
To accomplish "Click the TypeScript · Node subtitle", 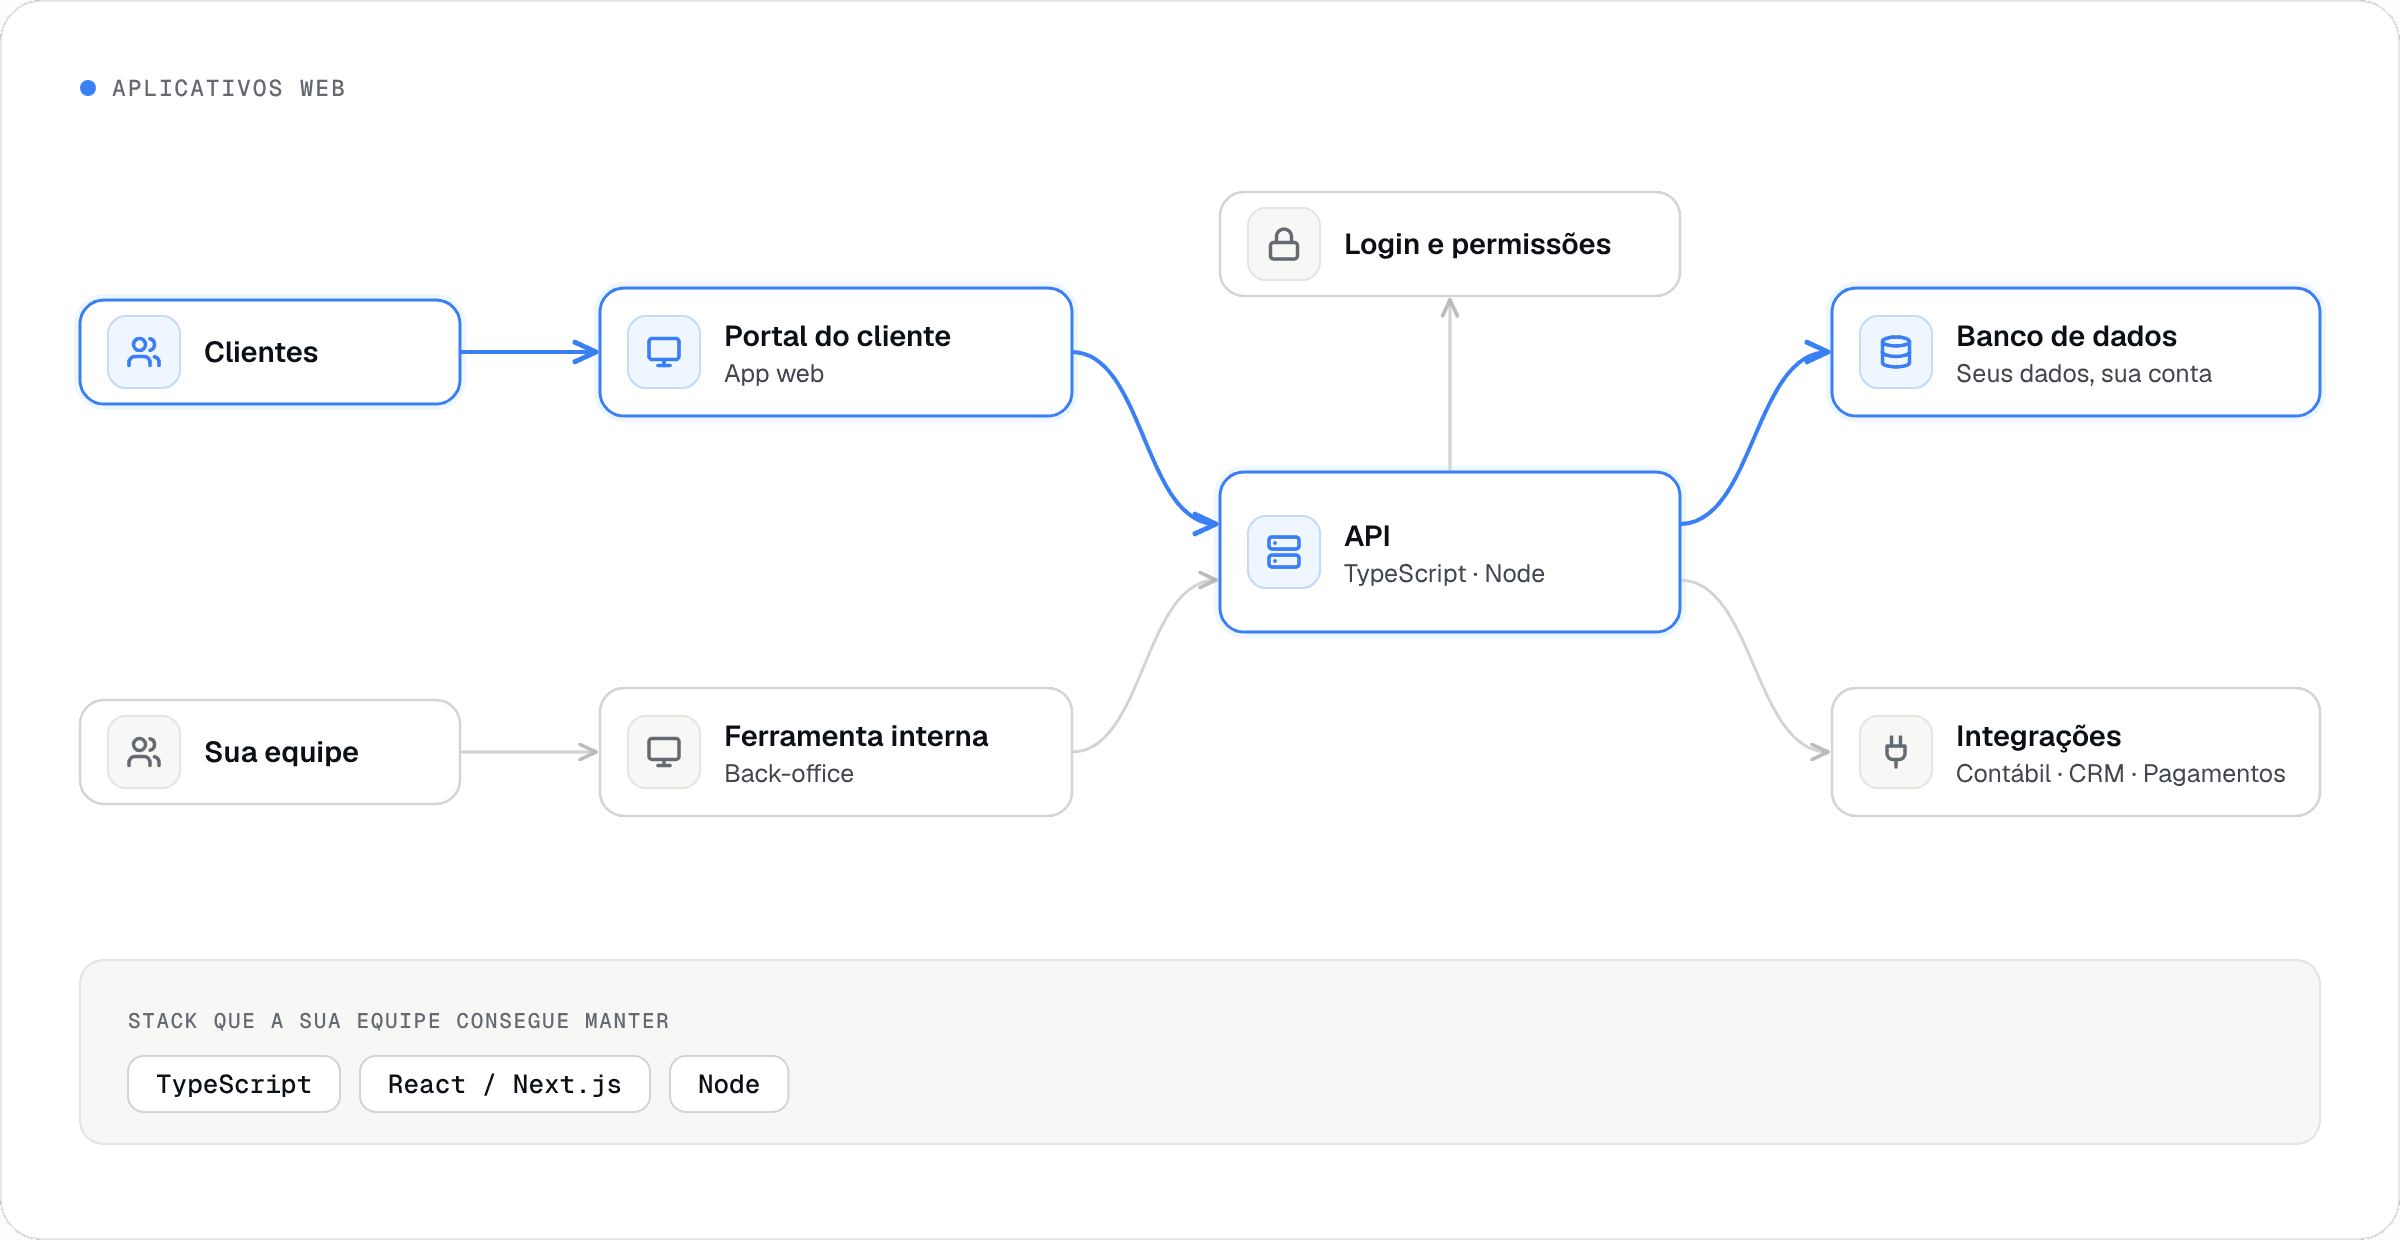I will pos(1444,574).
